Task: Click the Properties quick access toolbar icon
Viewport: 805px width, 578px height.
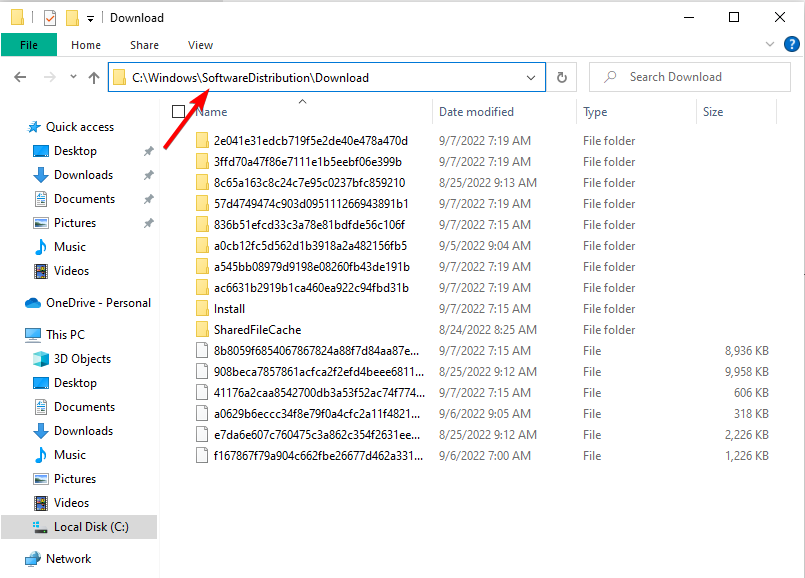Action: pos(49,18)
